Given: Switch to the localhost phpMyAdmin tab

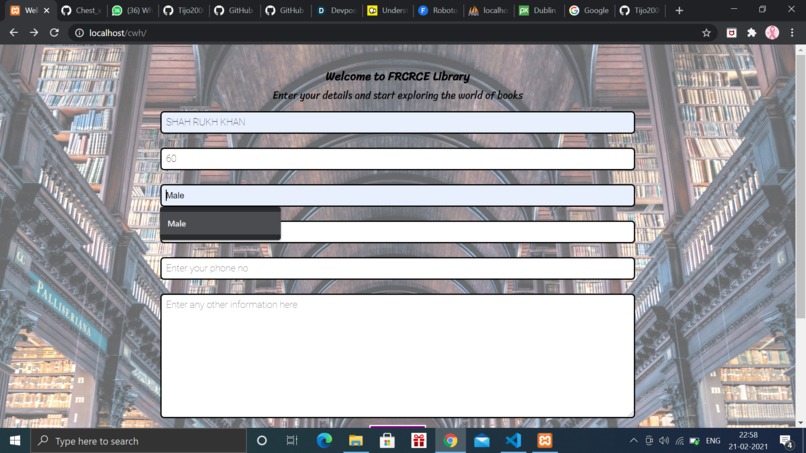Looking at the screenshot, I should 488,10.
